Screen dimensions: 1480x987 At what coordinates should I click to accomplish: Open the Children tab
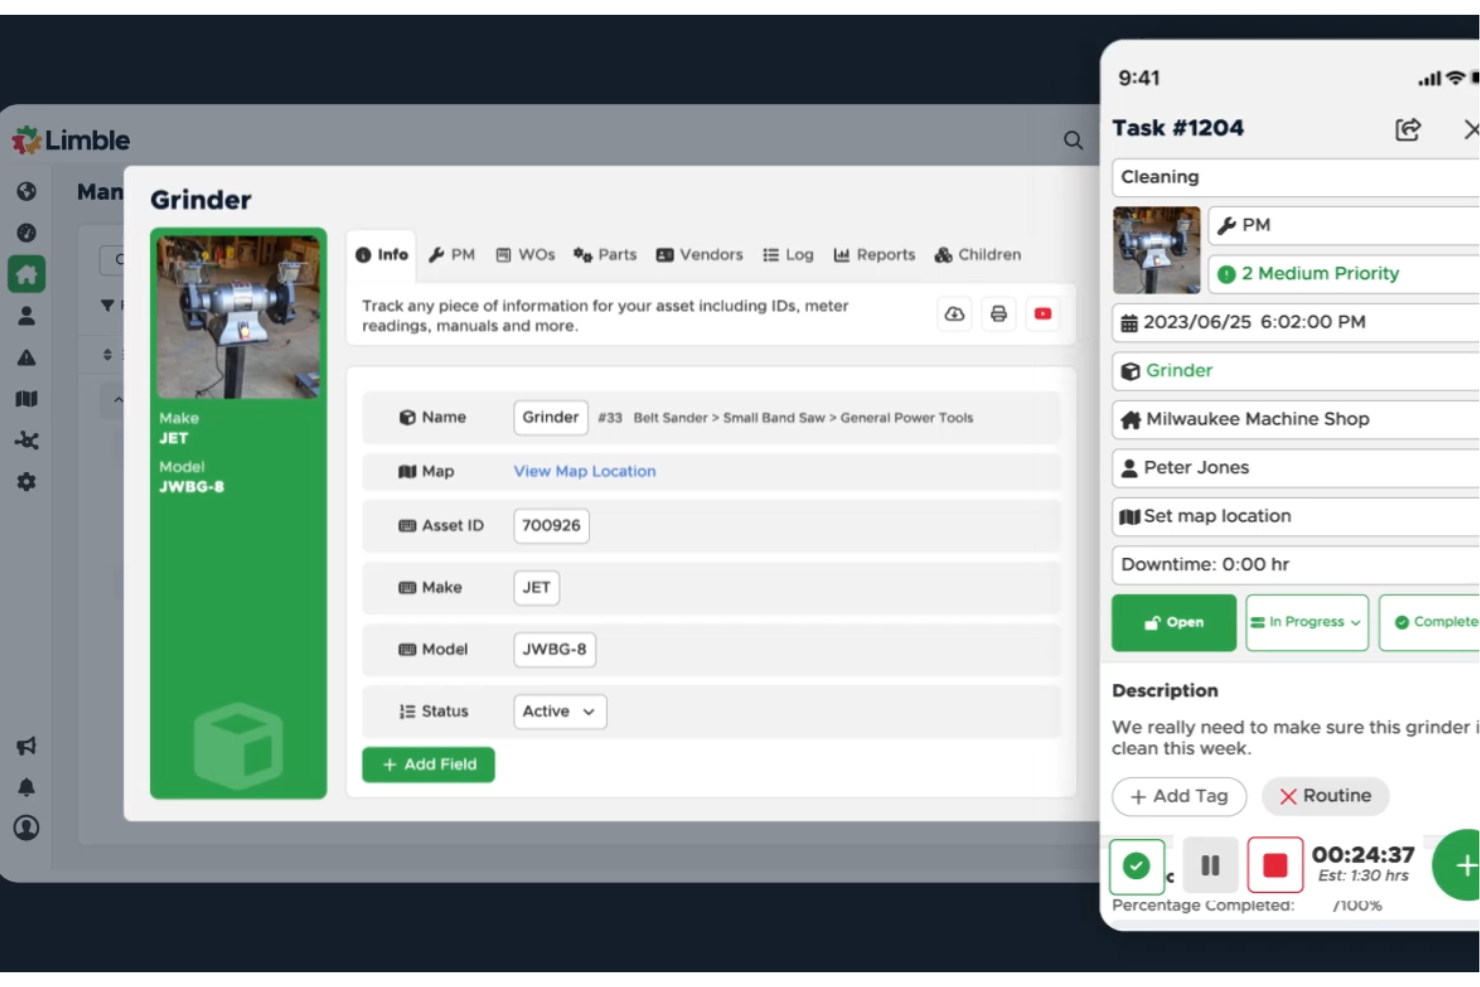[978, 255]
